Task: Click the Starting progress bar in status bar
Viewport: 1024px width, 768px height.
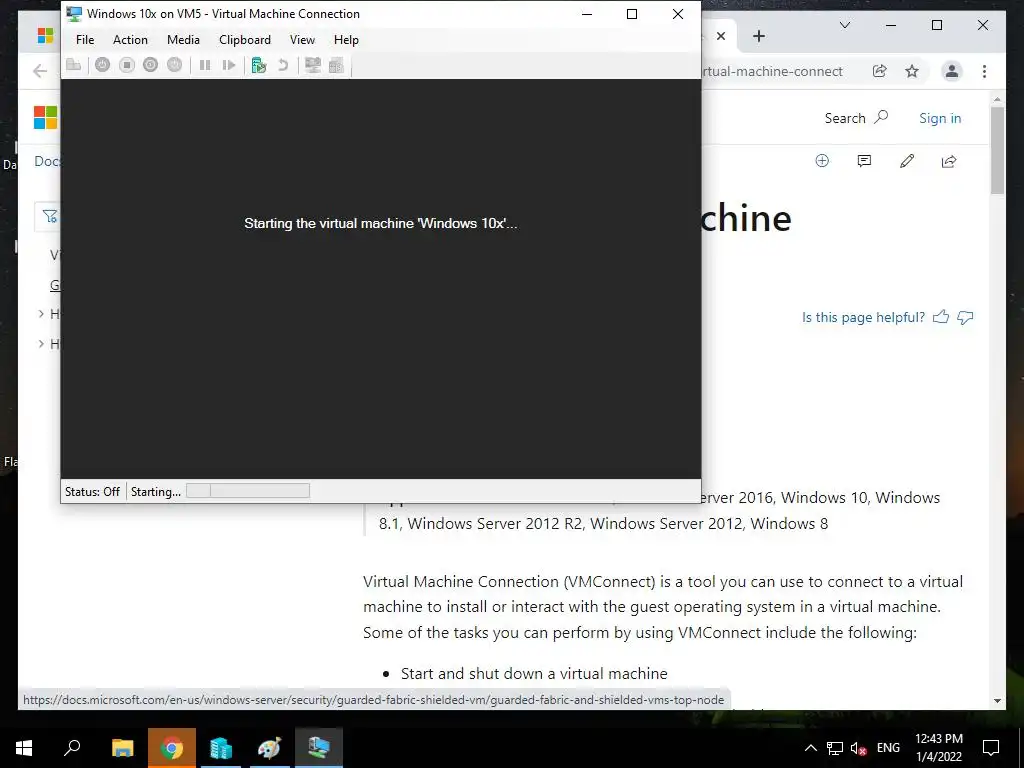Action: 248,491
